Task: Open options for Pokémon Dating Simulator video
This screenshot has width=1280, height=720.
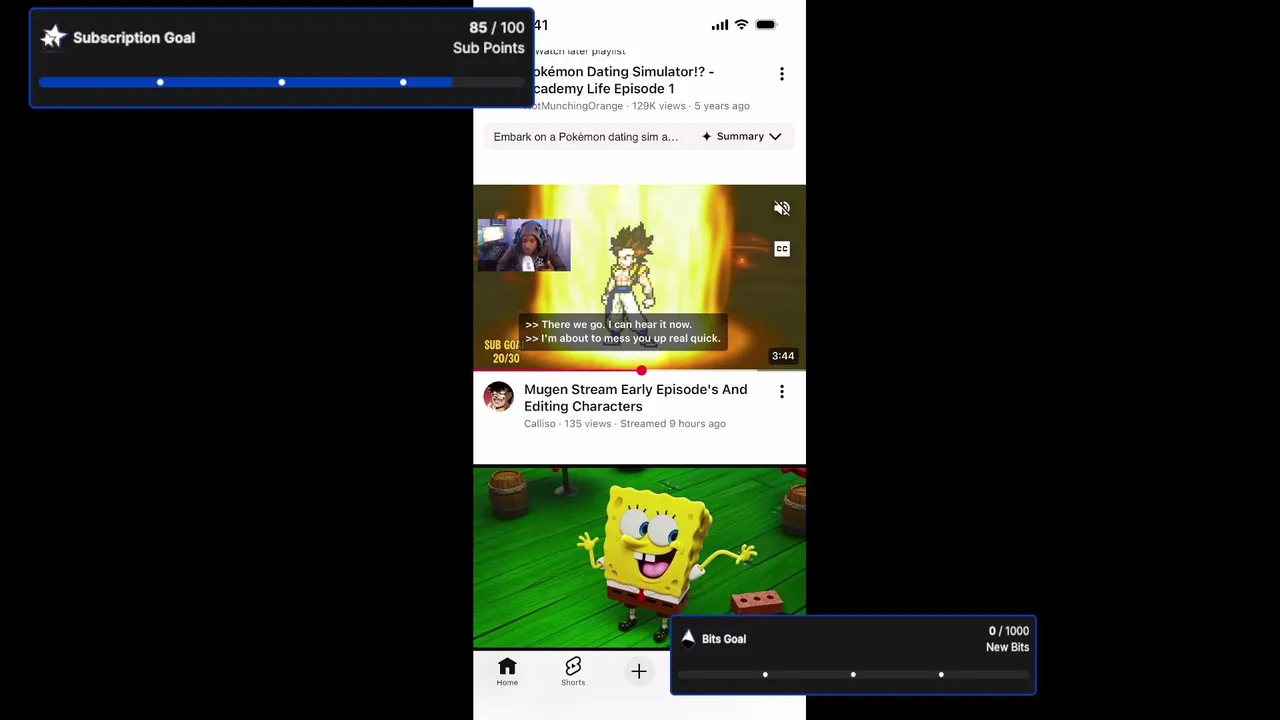Action: click(x=782, y=74)
